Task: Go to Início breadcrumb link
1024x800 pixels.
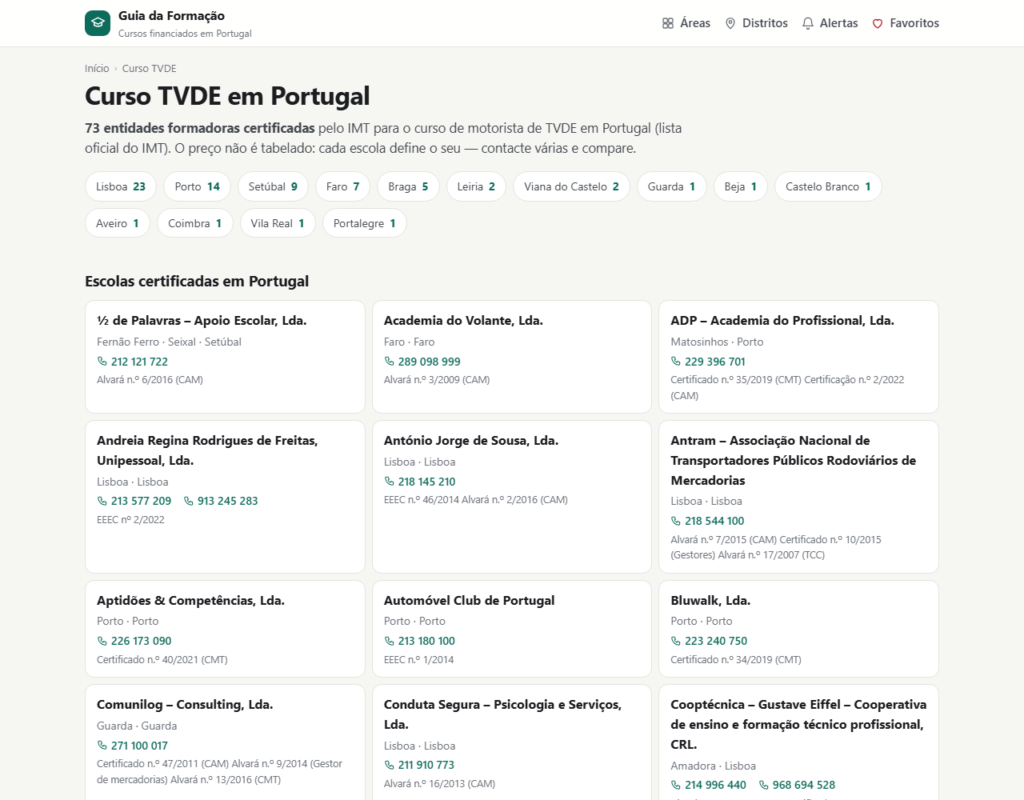Action: (x=97, y=69)
